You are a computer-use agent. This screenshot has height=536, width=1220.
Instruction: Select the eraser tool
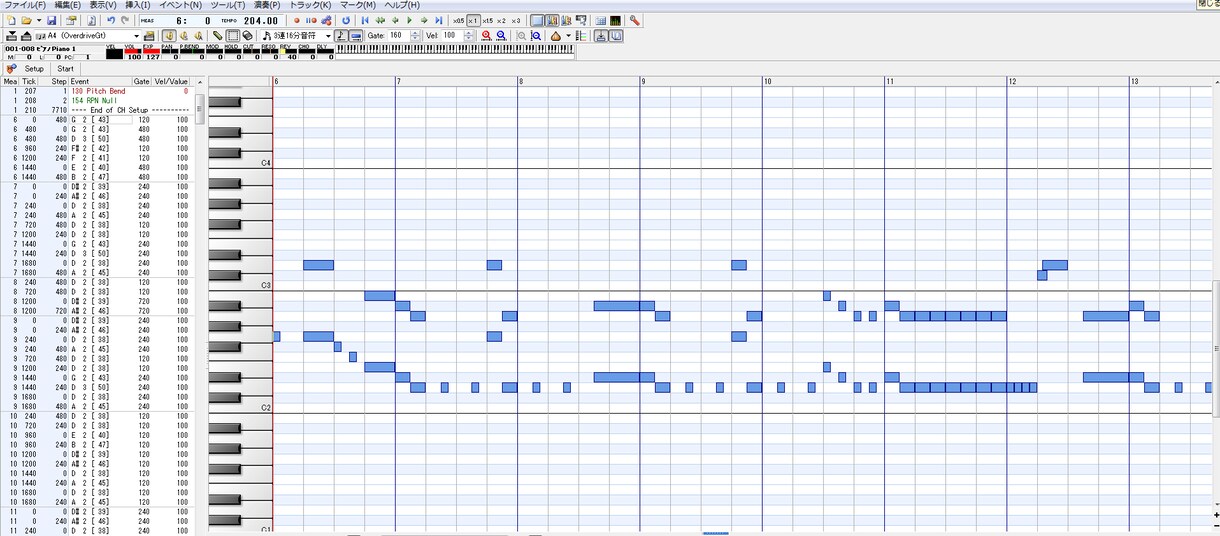[247, 35]
